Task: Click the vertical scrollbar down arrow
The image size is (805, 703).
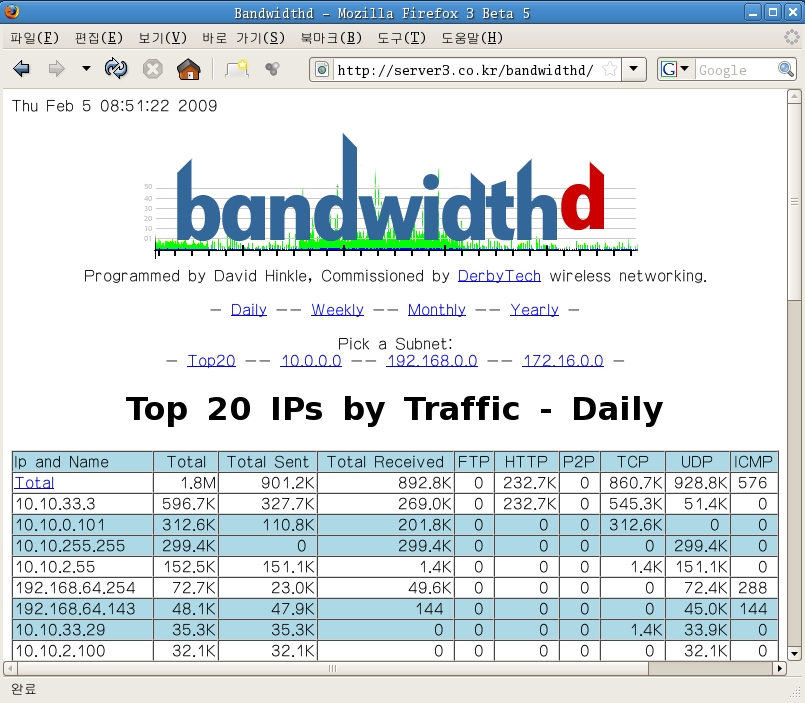Action: tap(794, 654)
